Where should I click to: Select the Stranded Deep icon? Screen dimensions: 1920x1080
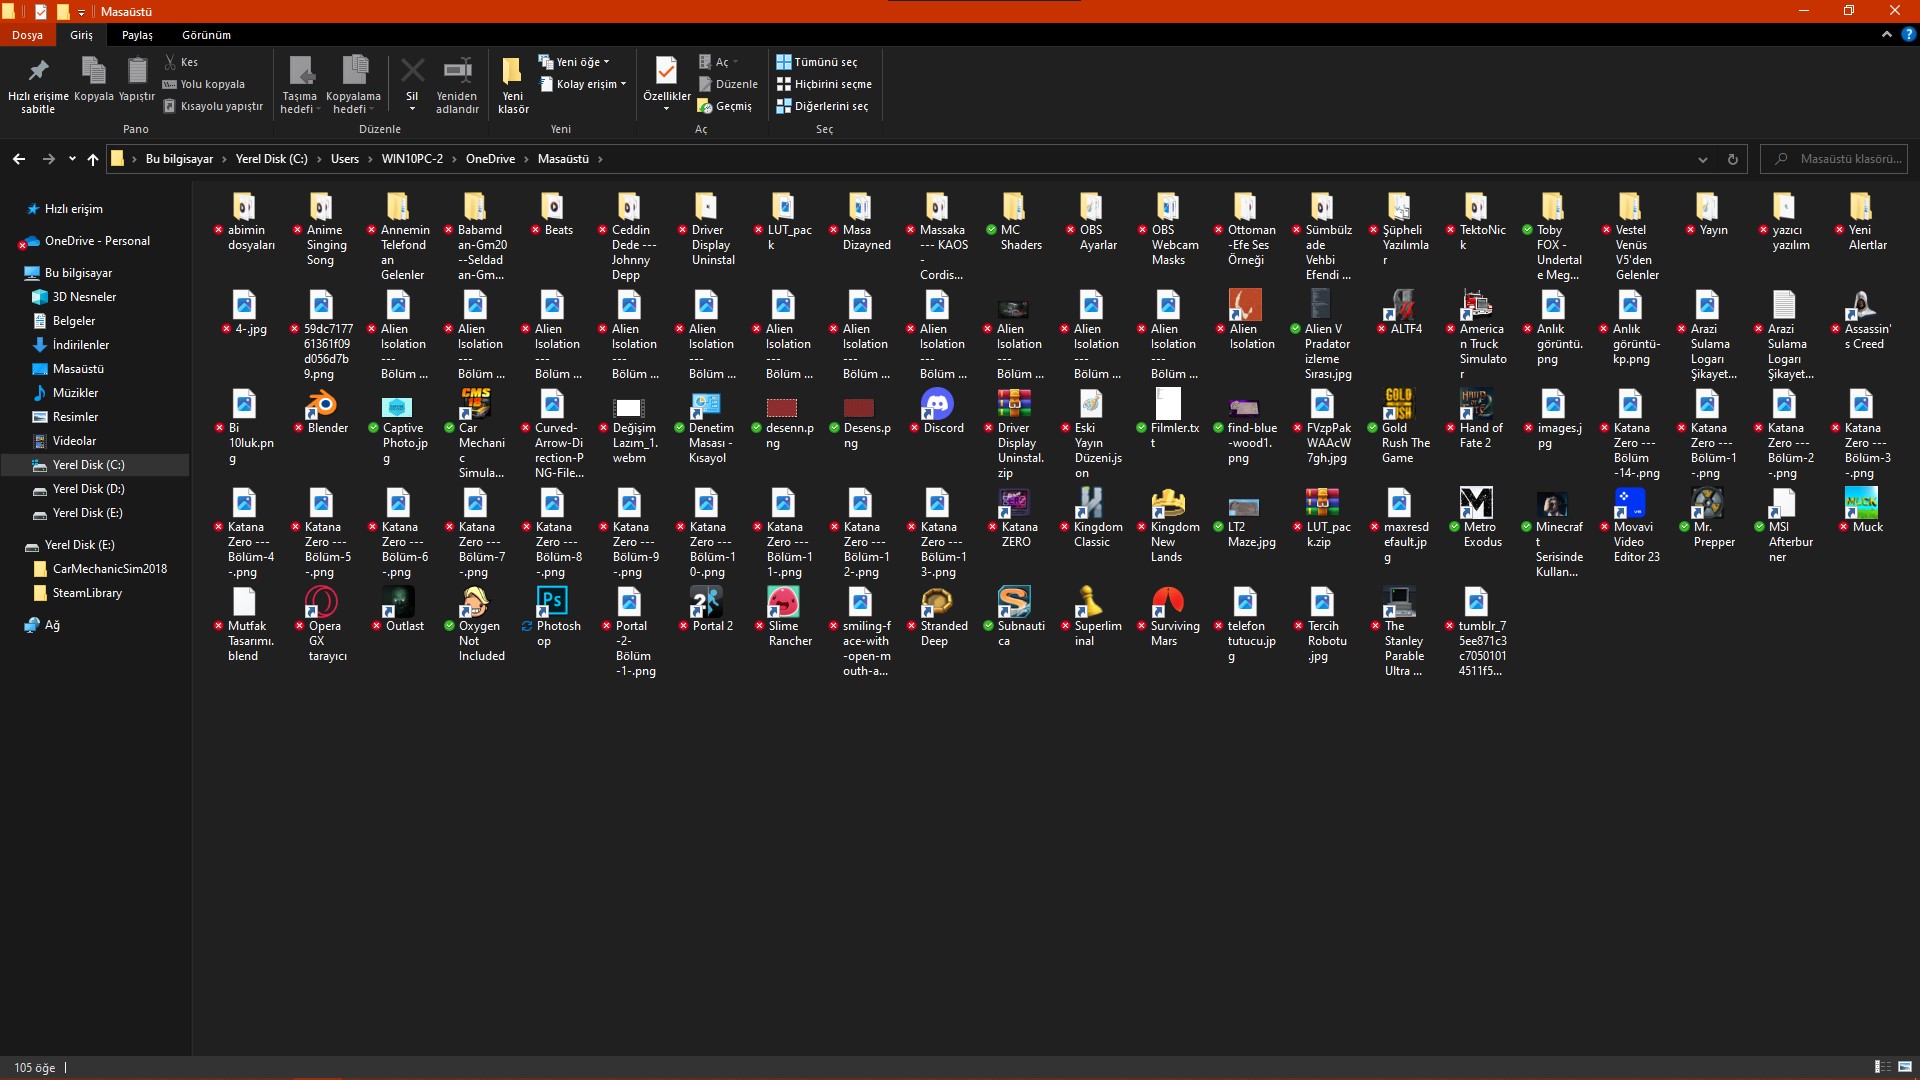937,602
